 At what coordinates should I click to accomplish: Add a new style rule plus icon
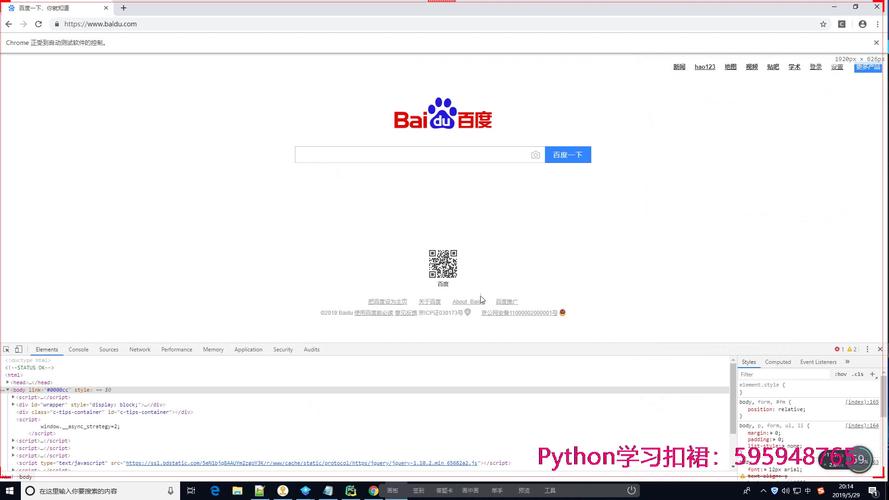pyautogui.click(x=873, y=374)
